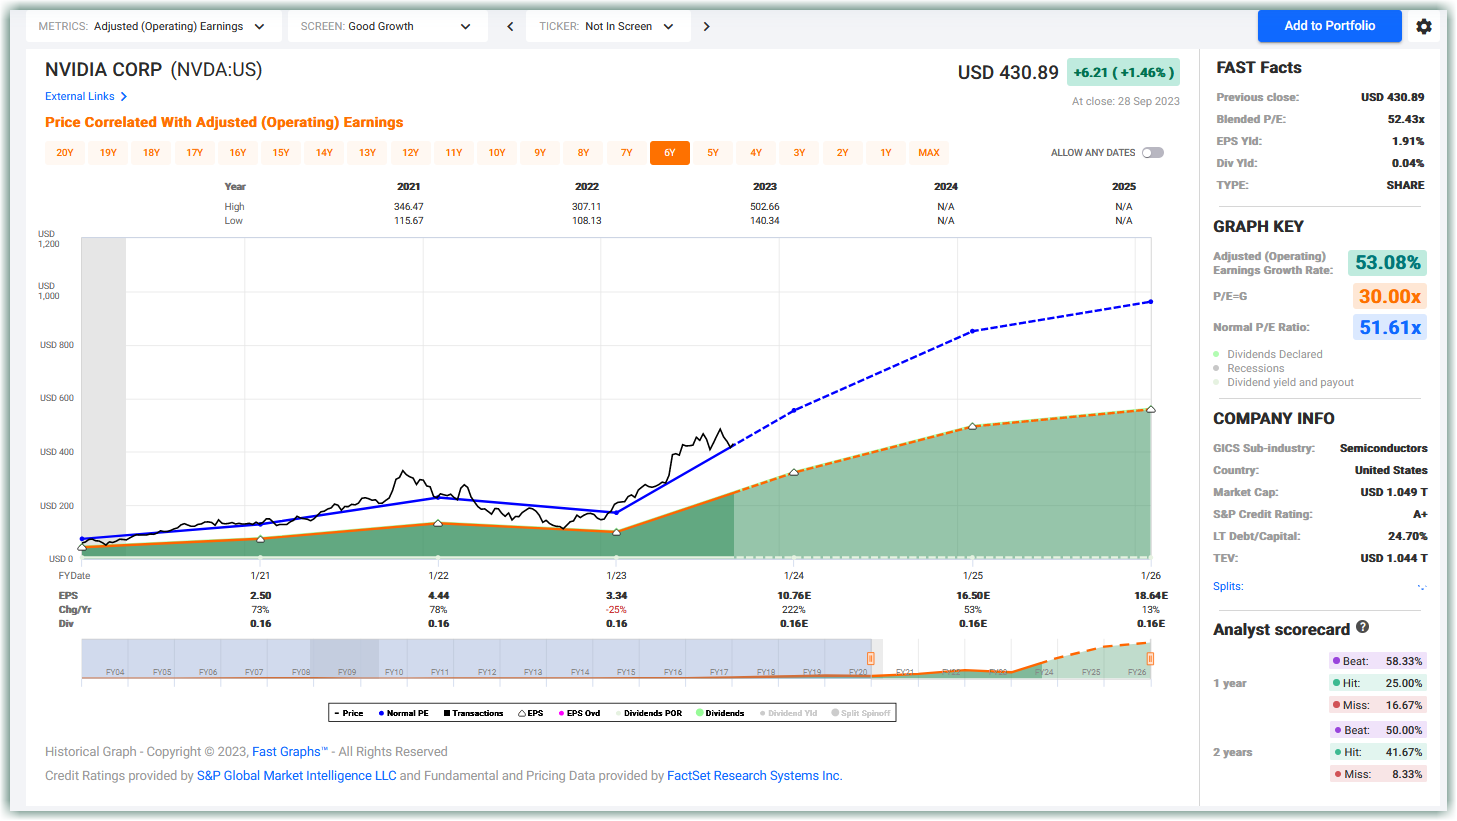Select the 2Y time range tab
Image resolution: width=1457 pixels, height=821 pixels.
pyautogui.click(x=843, y=153)
